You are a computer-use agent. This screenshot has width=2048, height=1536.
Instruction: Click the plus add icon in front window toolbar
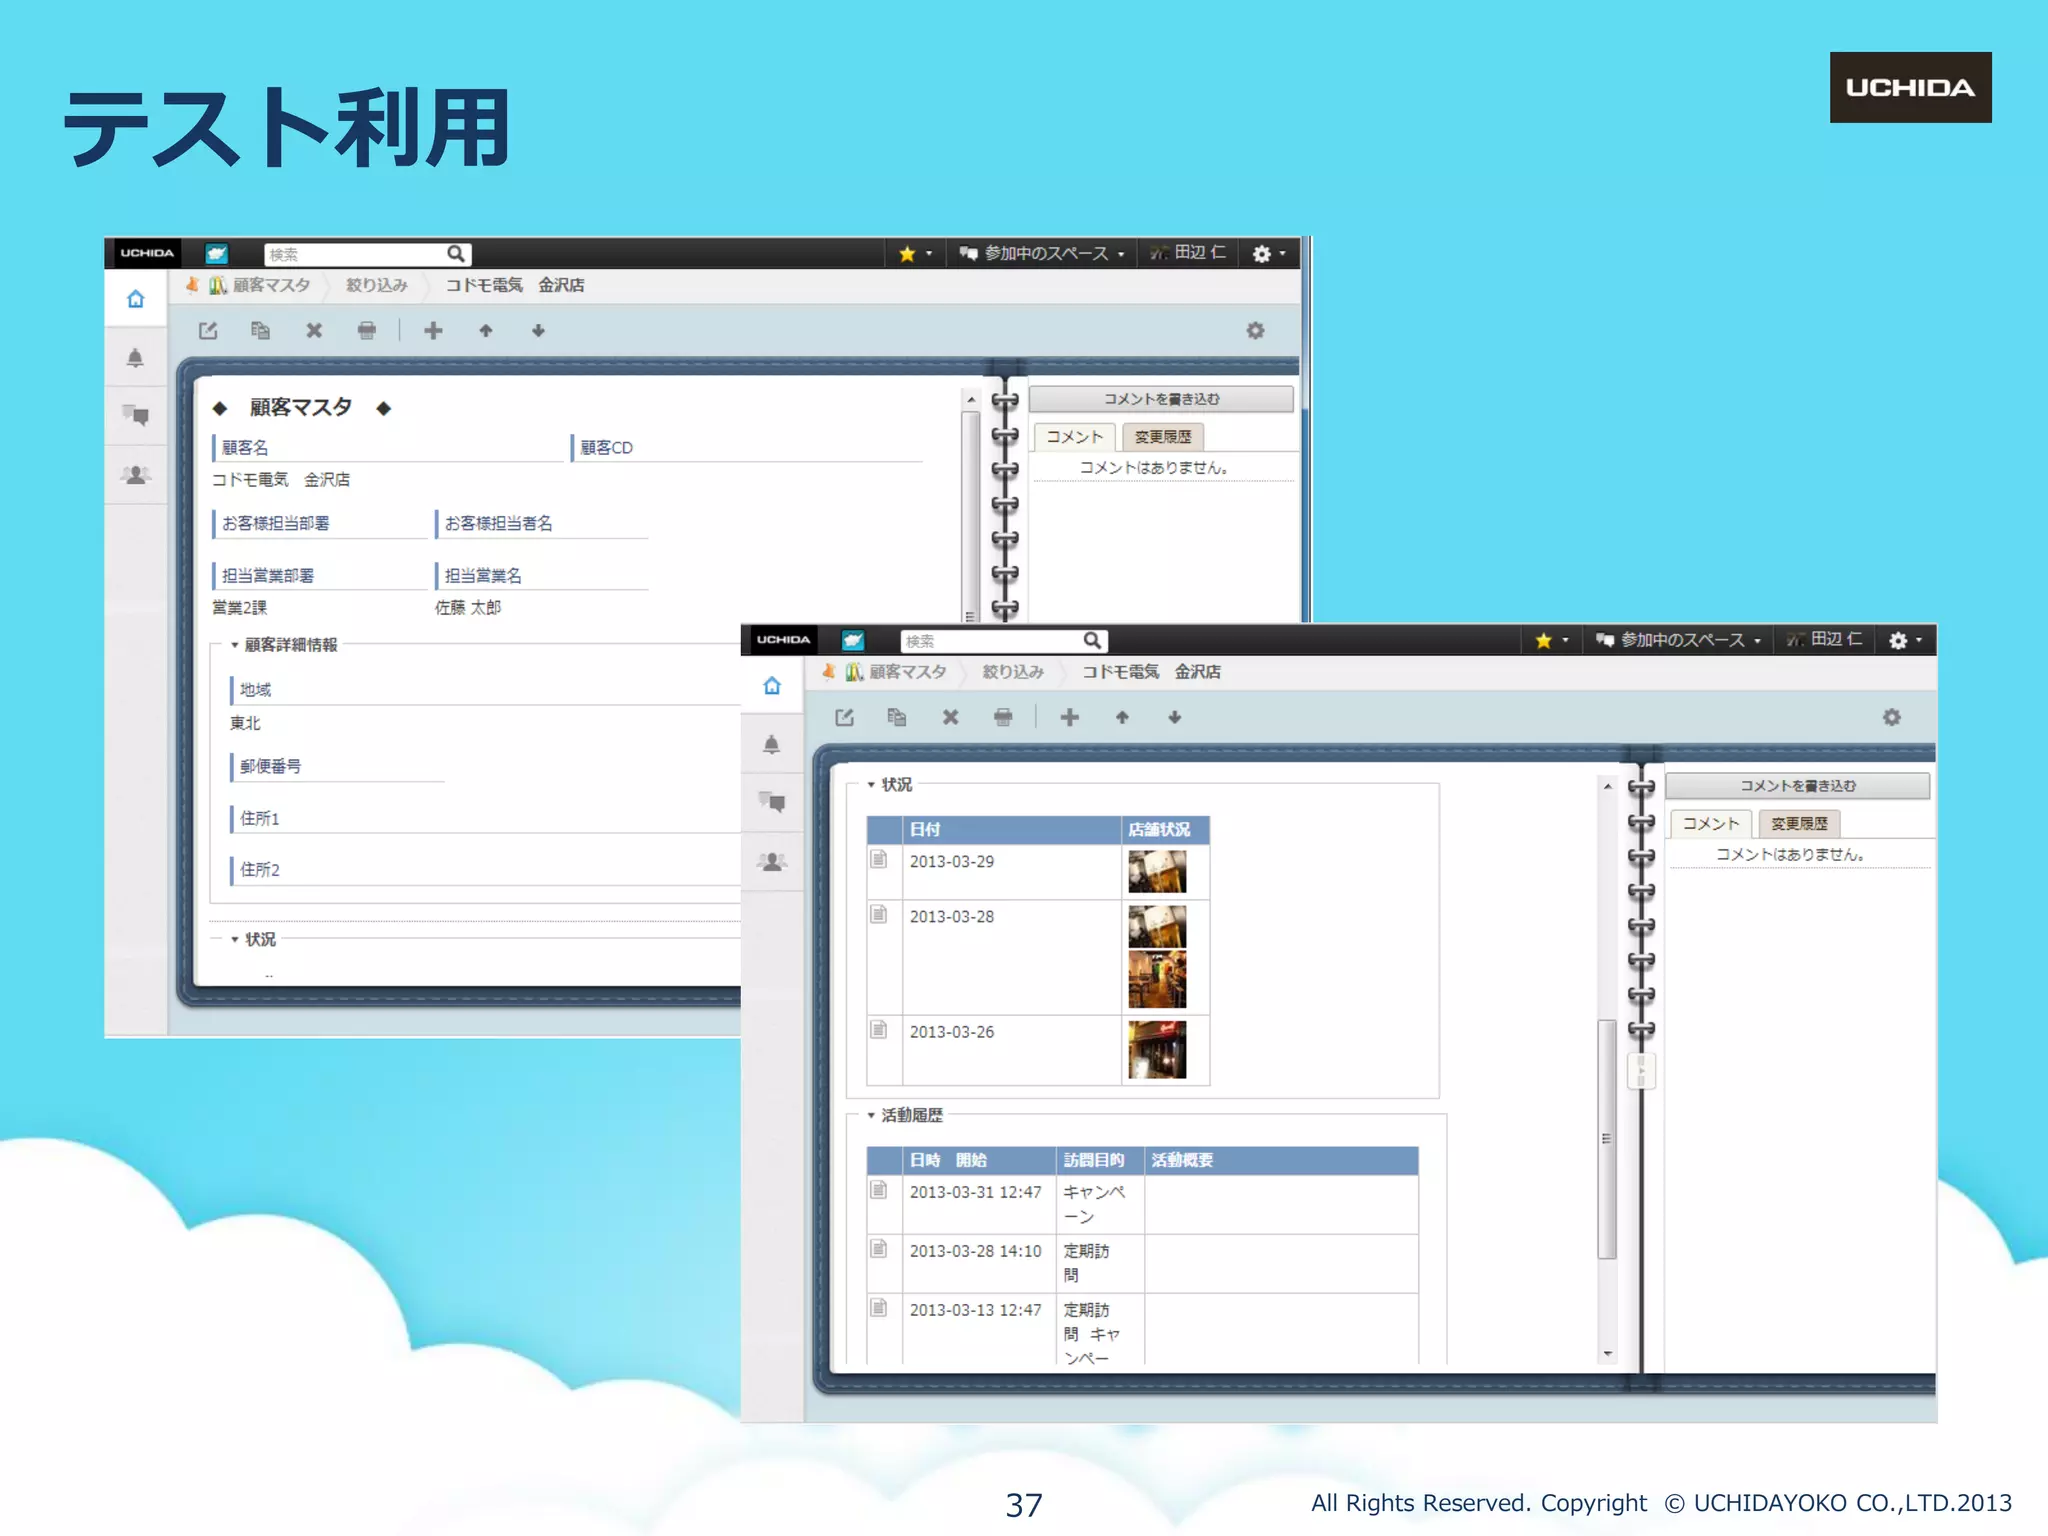[1069, 717]
